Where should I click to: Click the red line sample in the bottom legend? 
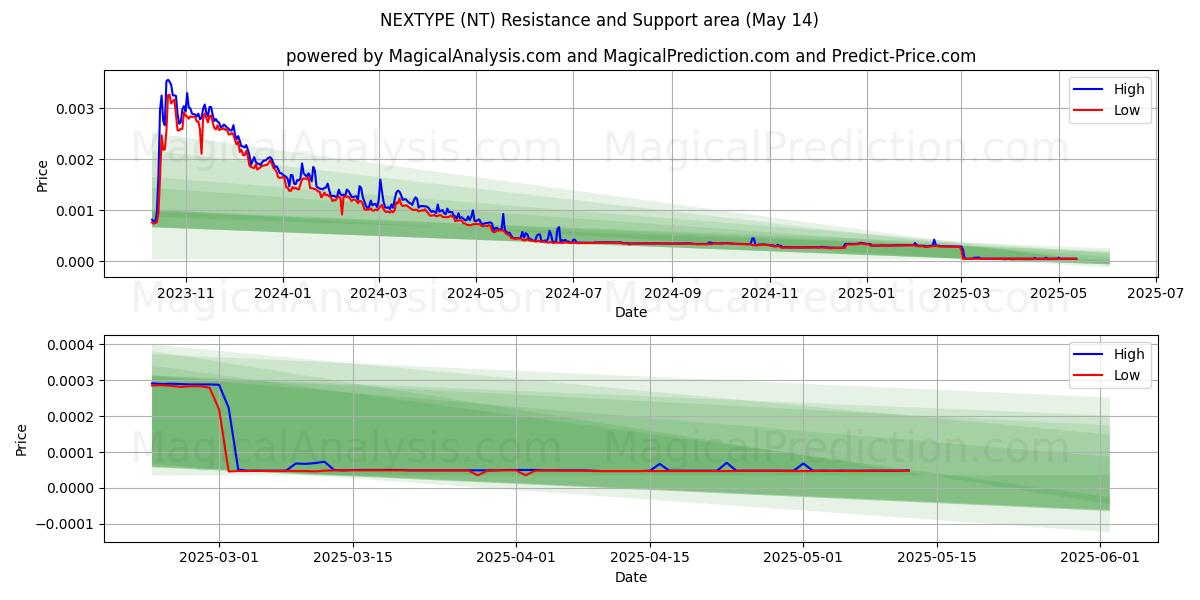point(1090,376)
